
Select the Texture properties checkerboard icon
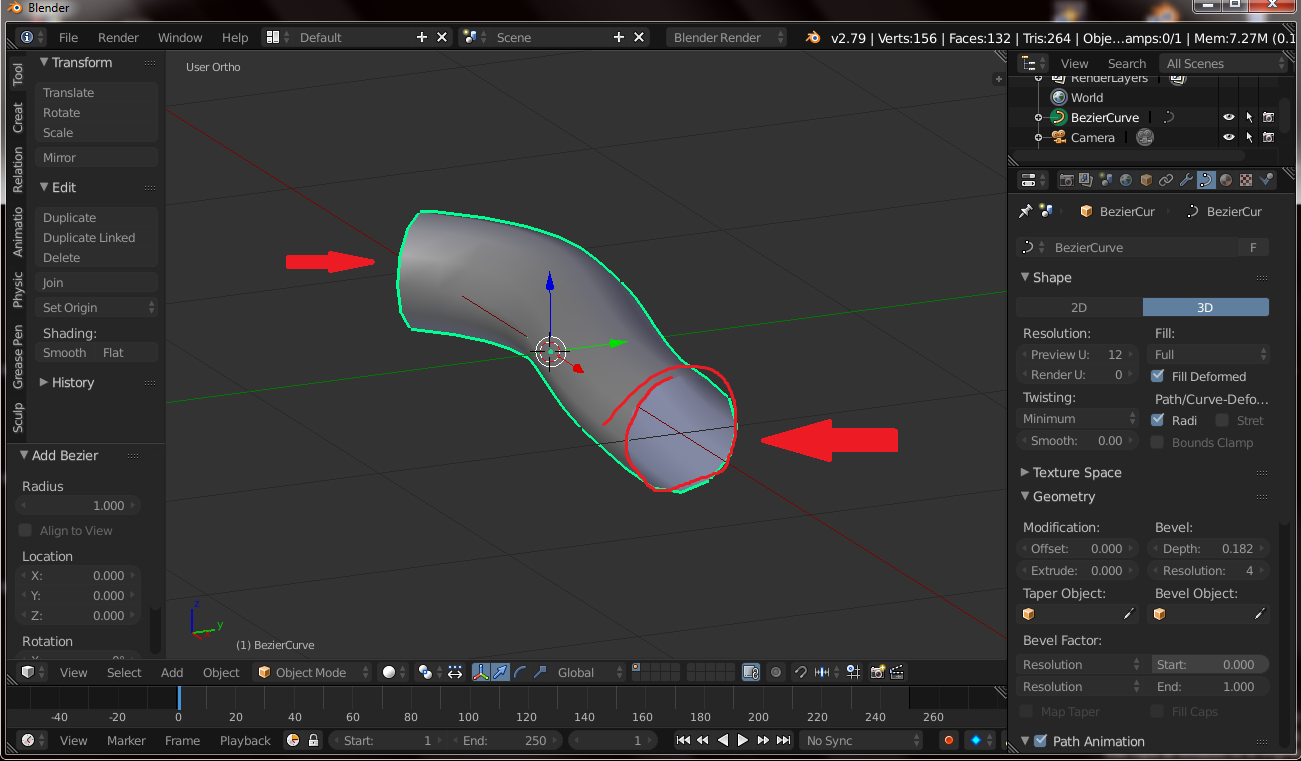click(x=1246, y=180)
